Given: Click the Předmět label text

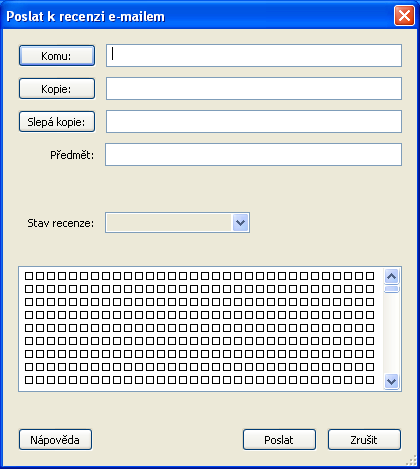Looking at the screenshot, I should (72, 155).
